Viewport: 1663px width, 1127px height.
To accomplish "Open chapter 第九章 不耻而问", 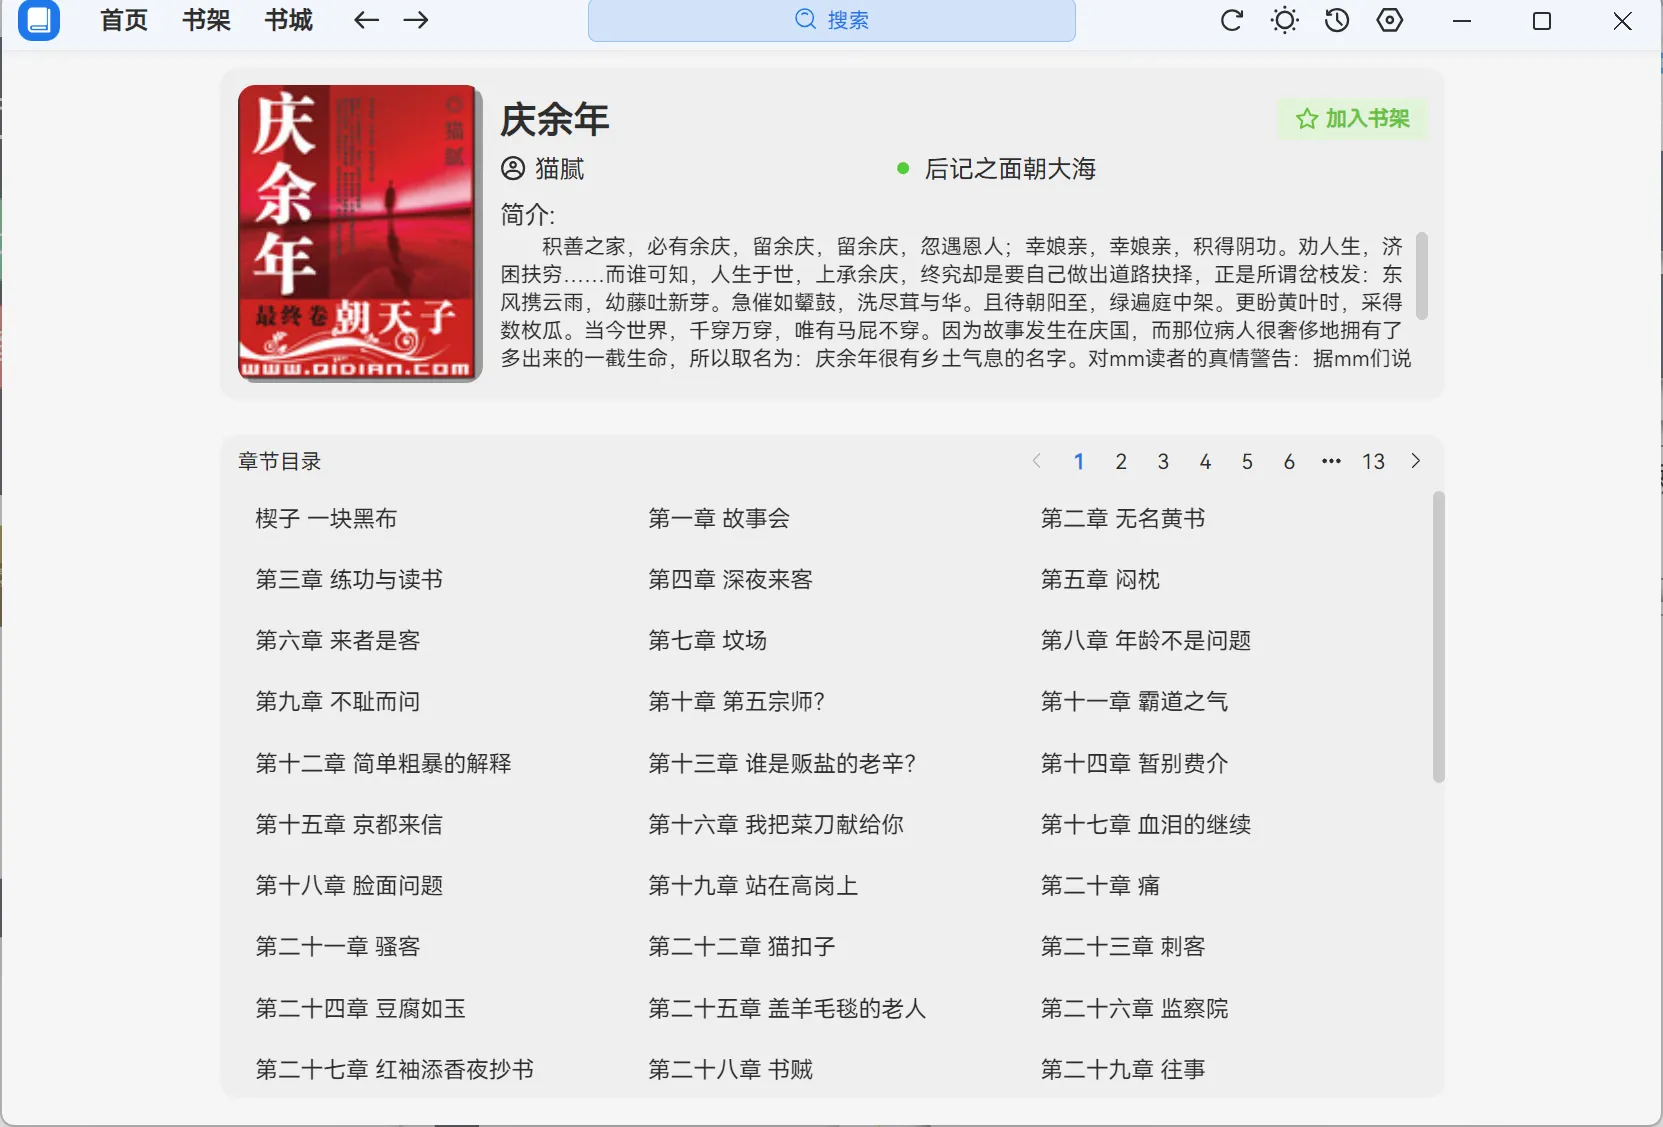I will 338,701.
